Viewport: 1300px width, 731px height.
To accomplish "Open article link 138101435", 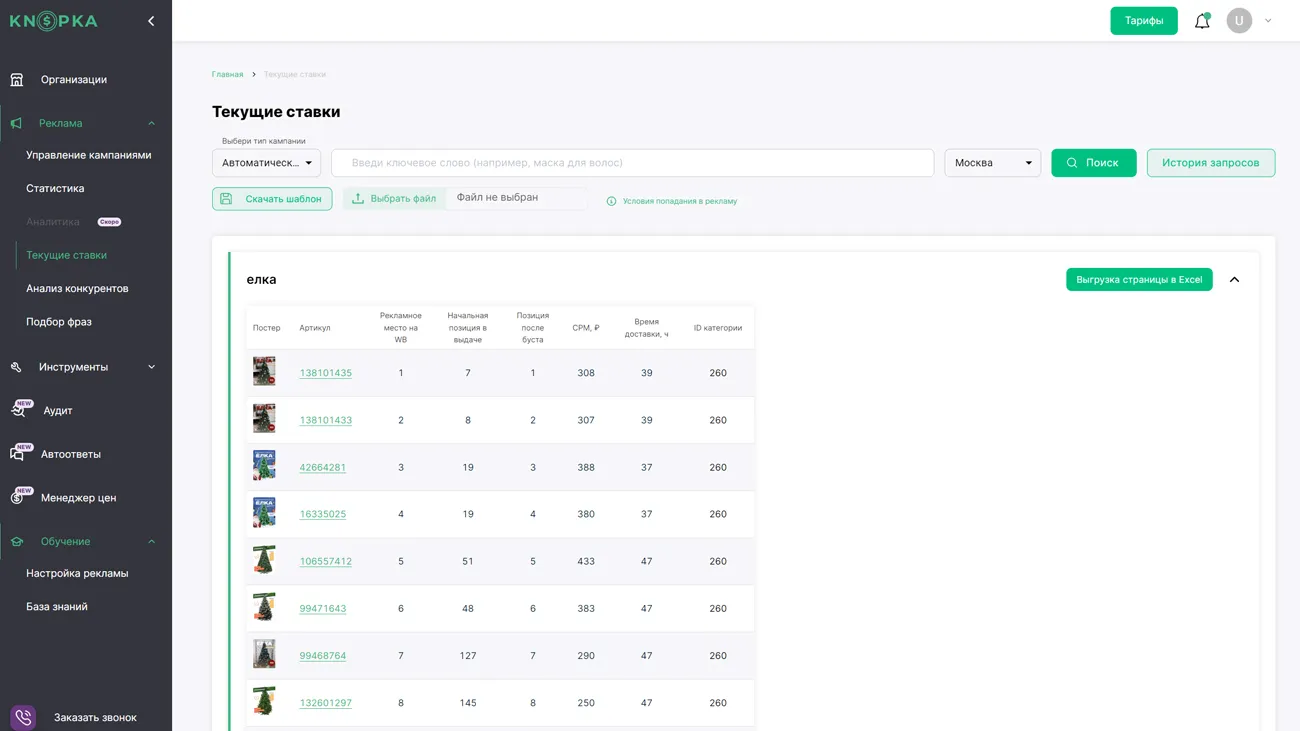I will tap(325, 373).
